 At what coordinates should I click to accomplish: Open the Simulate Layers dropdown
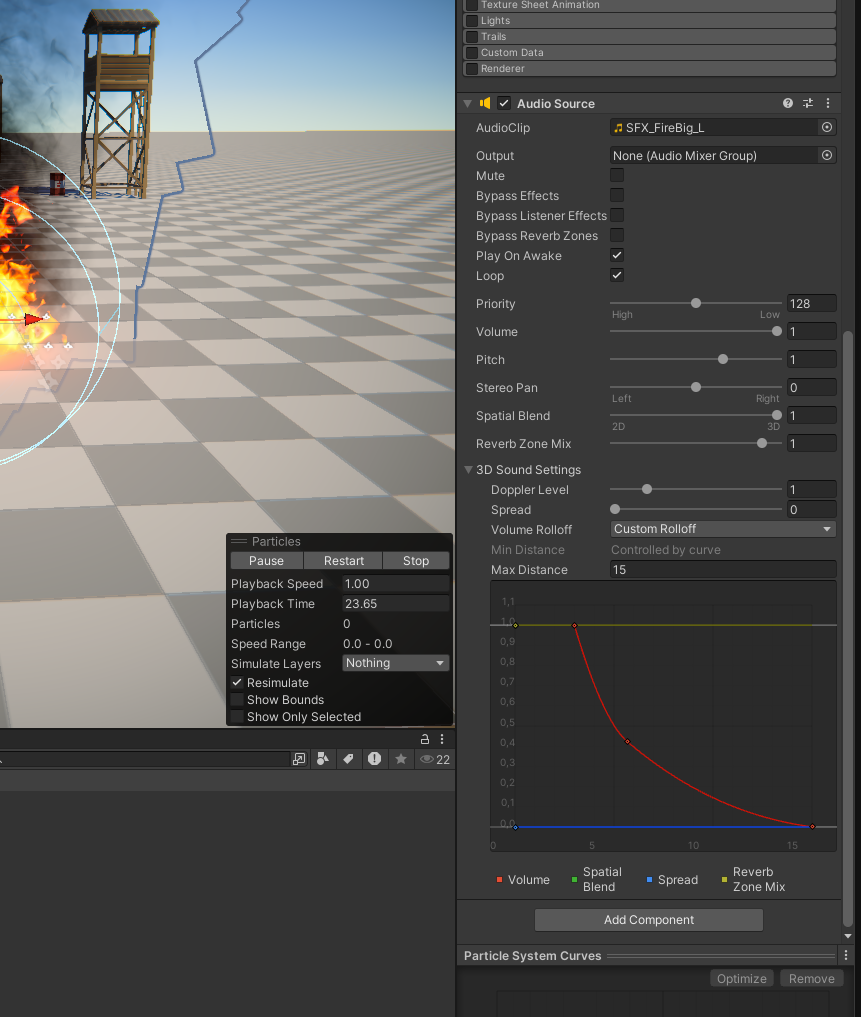tap(396, 663)
